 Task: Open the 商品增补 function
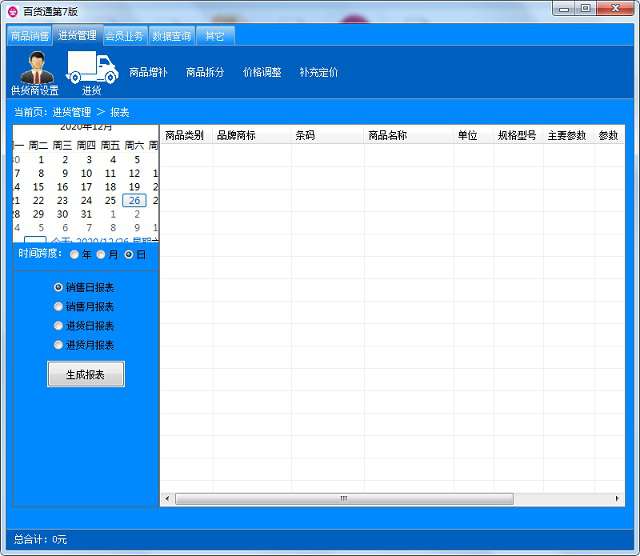(148, 73)
